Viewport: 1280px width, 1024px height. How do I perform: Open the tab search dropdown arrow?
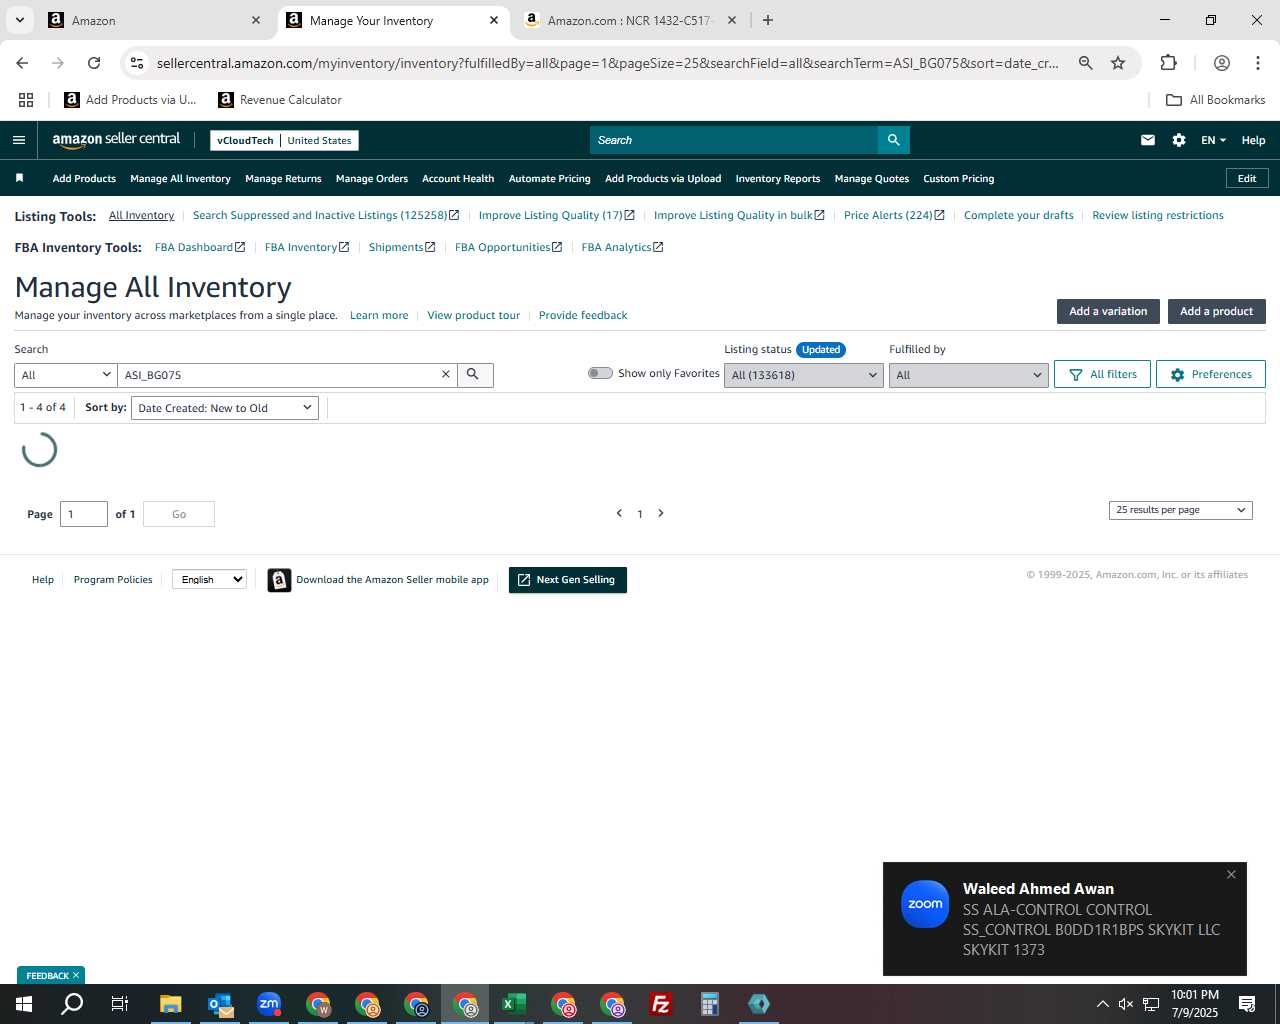pyautogui.click(x=19, y=20)
